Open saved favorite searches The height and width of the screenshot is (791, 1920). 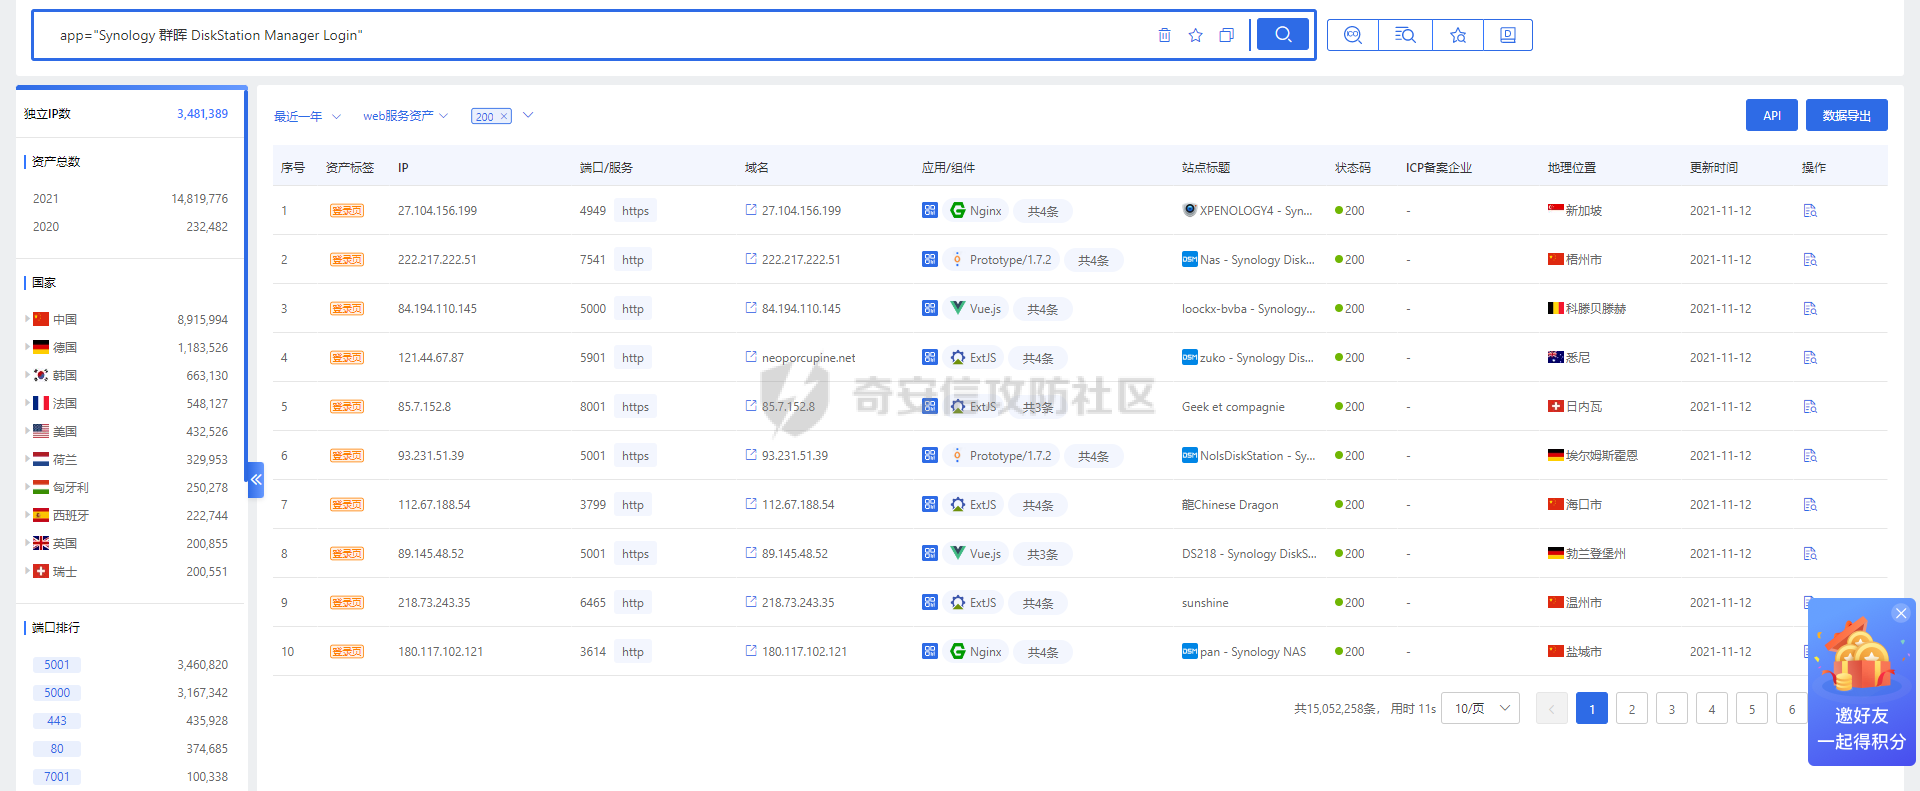pos(1458,35)
